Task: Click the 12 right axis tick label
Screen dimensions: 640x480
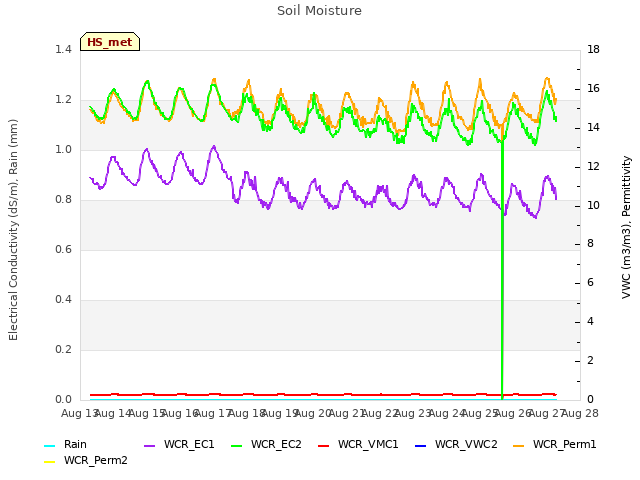Action: (x=593, y=167)
